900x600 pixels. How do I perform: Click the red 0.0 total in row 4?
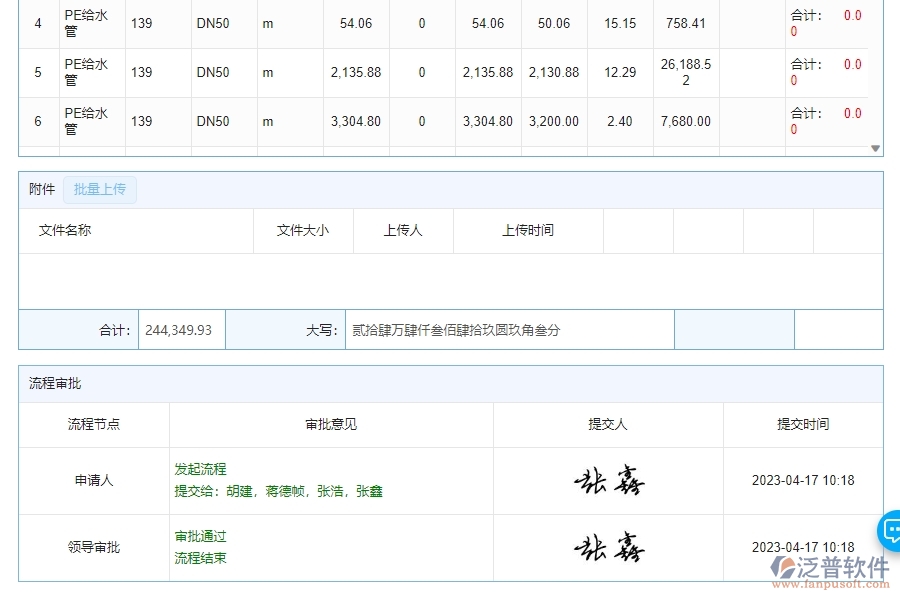851,14
